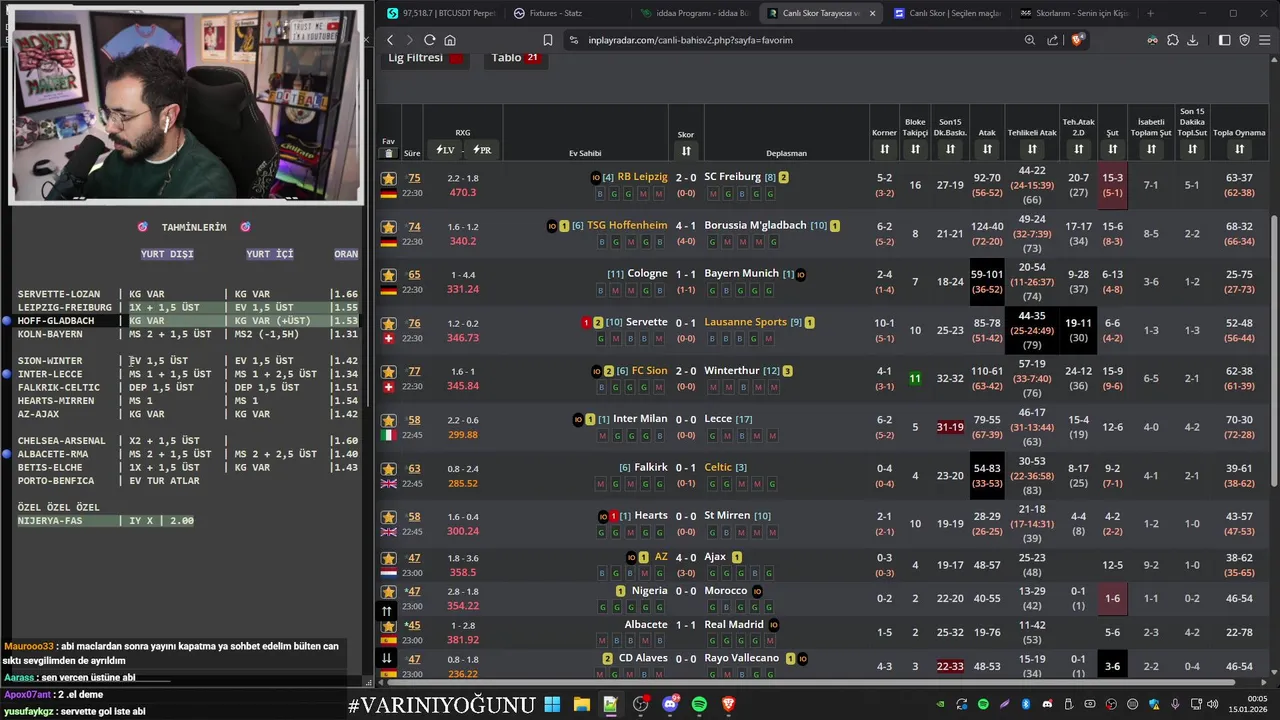1280x720 pixels.
Task: Sort by İsabetli Toplam Şut column
Action: (1151, 149)
